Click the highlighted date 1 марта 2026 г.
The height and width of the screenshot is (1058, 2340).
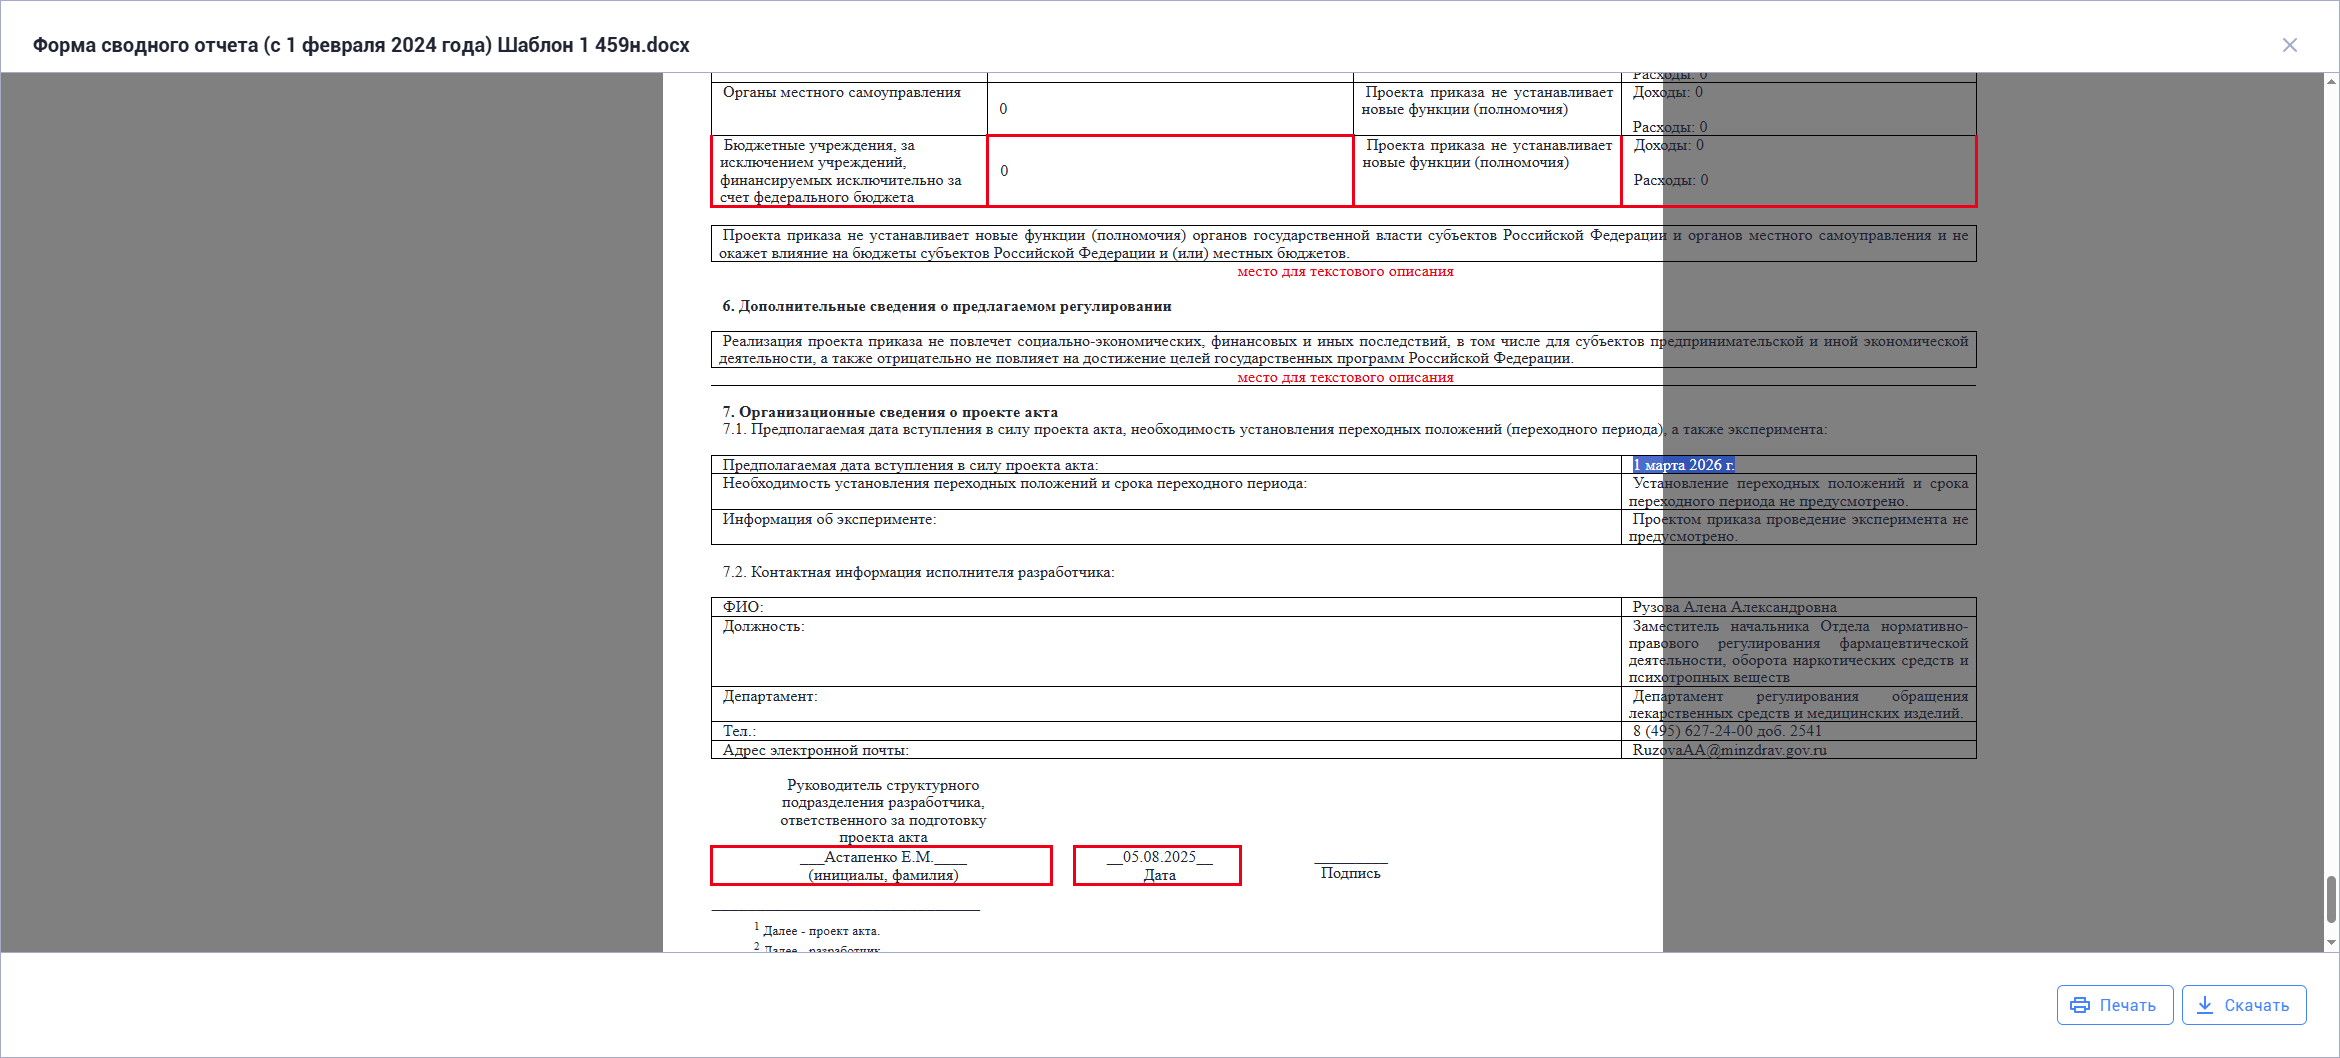pyautogui.click(x=1683, y=465)
